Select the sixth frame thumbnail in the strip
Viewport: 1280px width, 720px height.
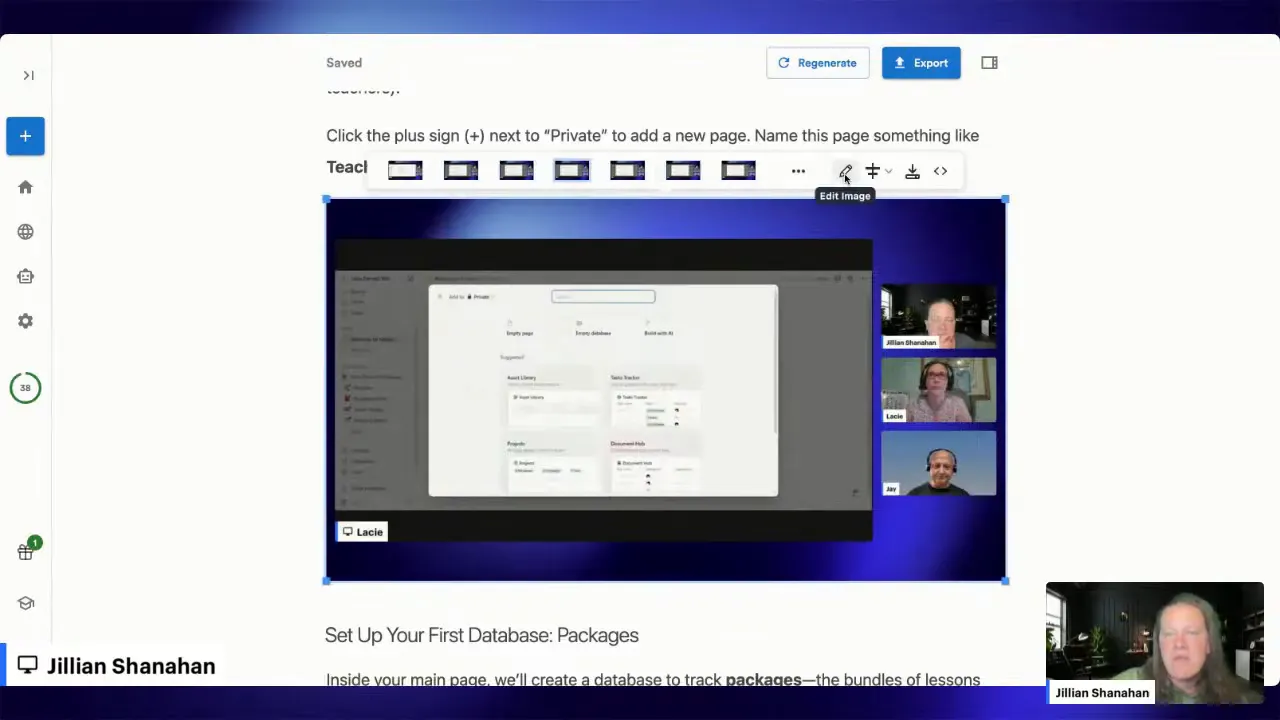coord(683,171)
